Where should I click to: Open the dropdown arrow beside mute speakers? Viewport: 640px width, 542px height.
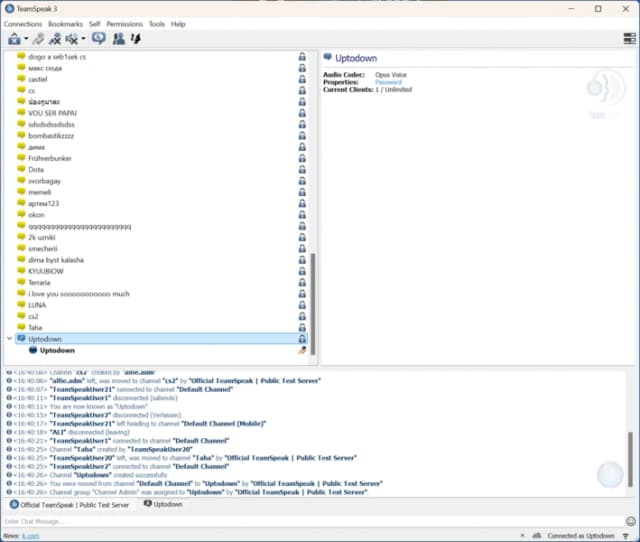[83, 39]
